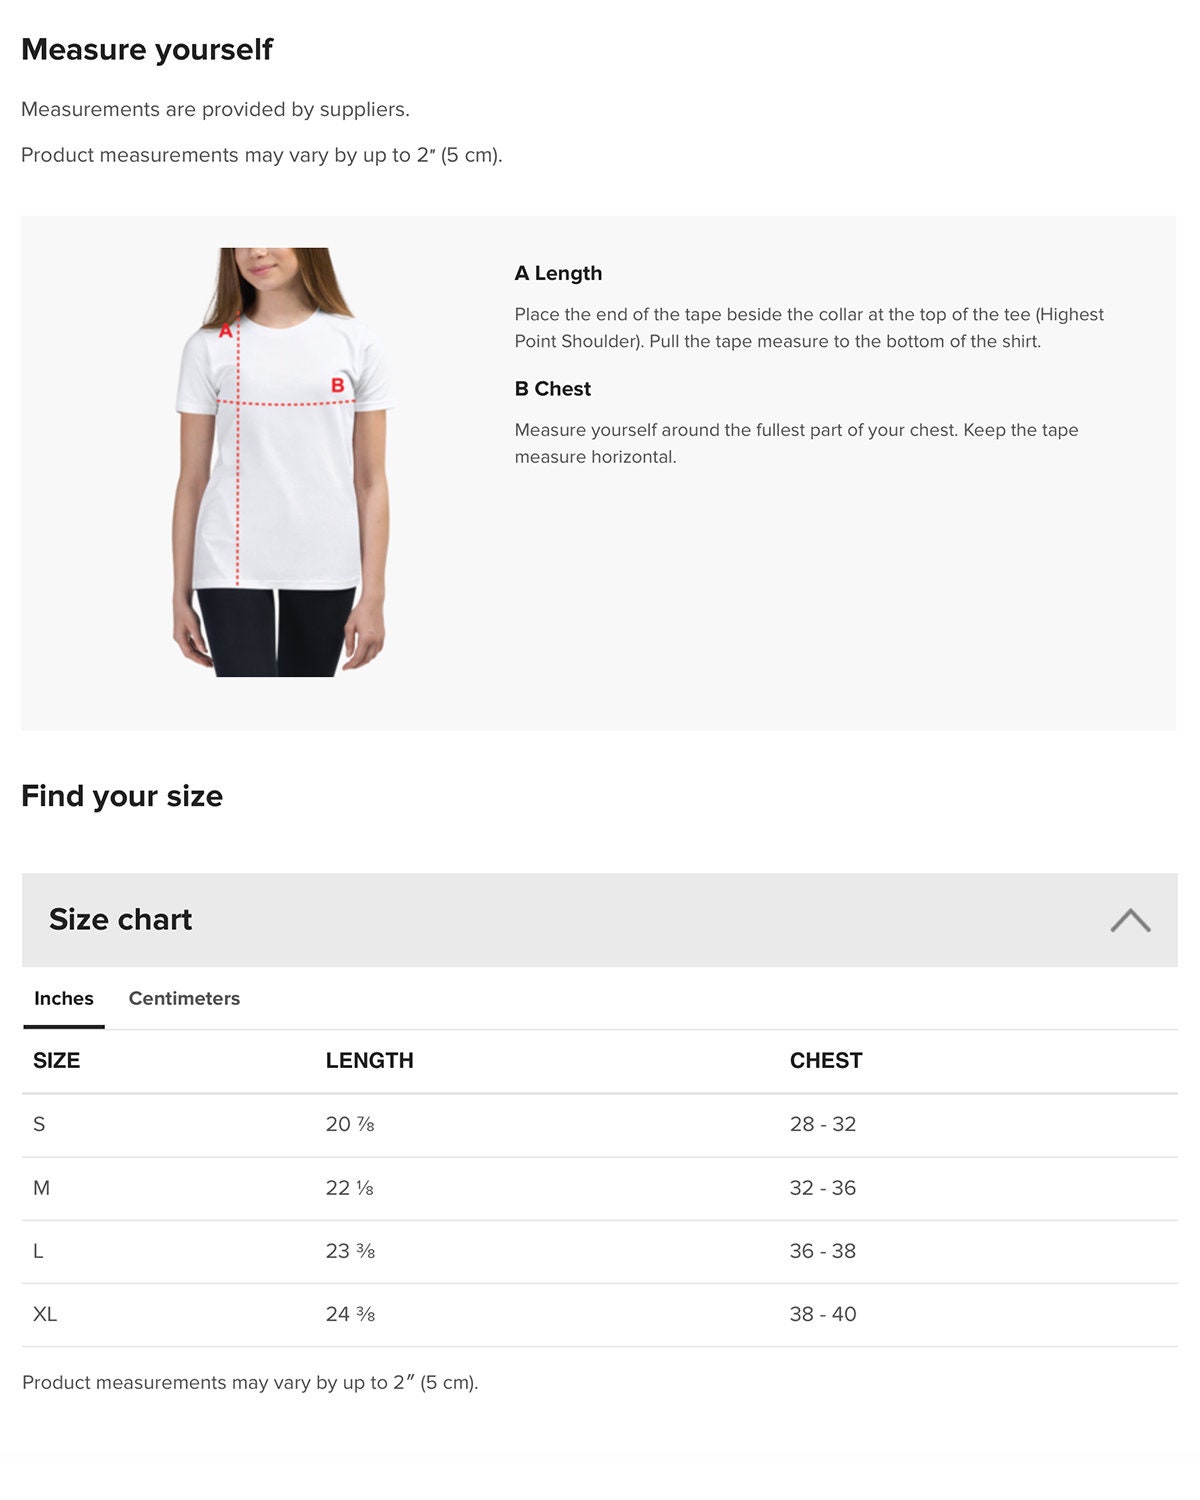The image size is (1200, 1500).
Task: Click the red B chest marker
Action: pyautogui.click(x=337, y=385)
